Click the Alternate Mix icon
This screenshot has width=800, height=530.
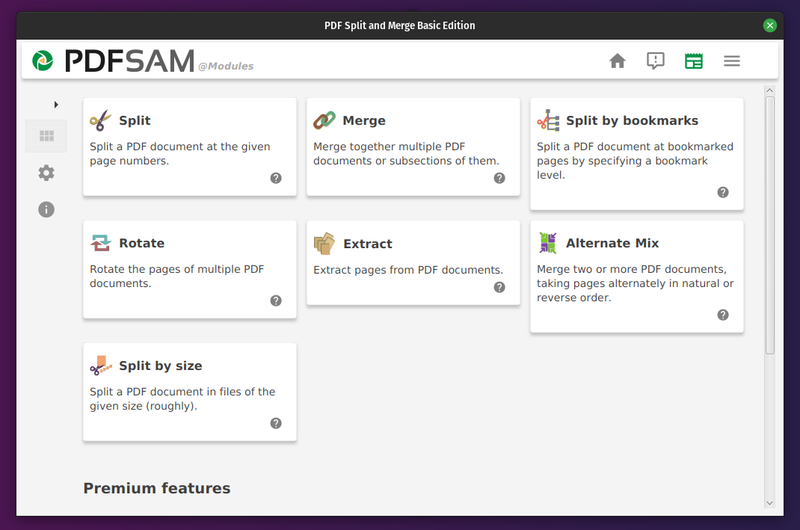pyautogui.click(x=548, y=243)
